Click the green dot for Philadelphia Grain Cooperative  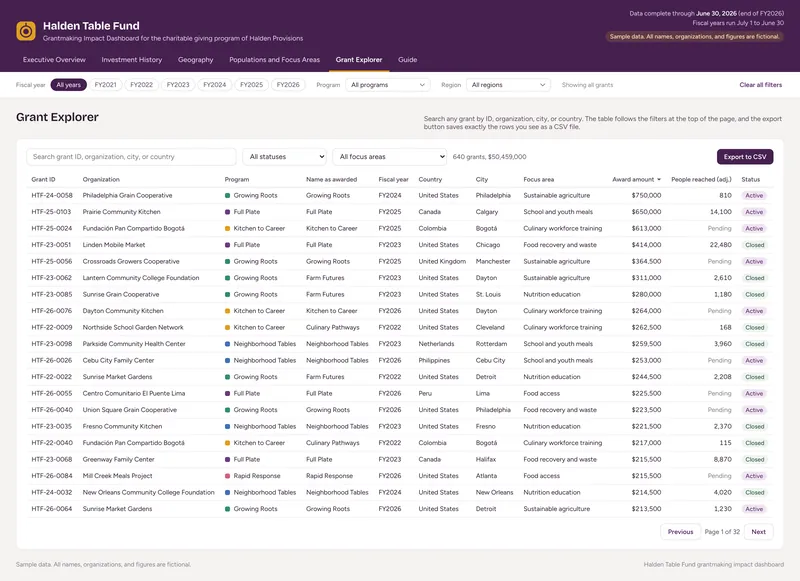pyautogui.click(x=228, y=195)
